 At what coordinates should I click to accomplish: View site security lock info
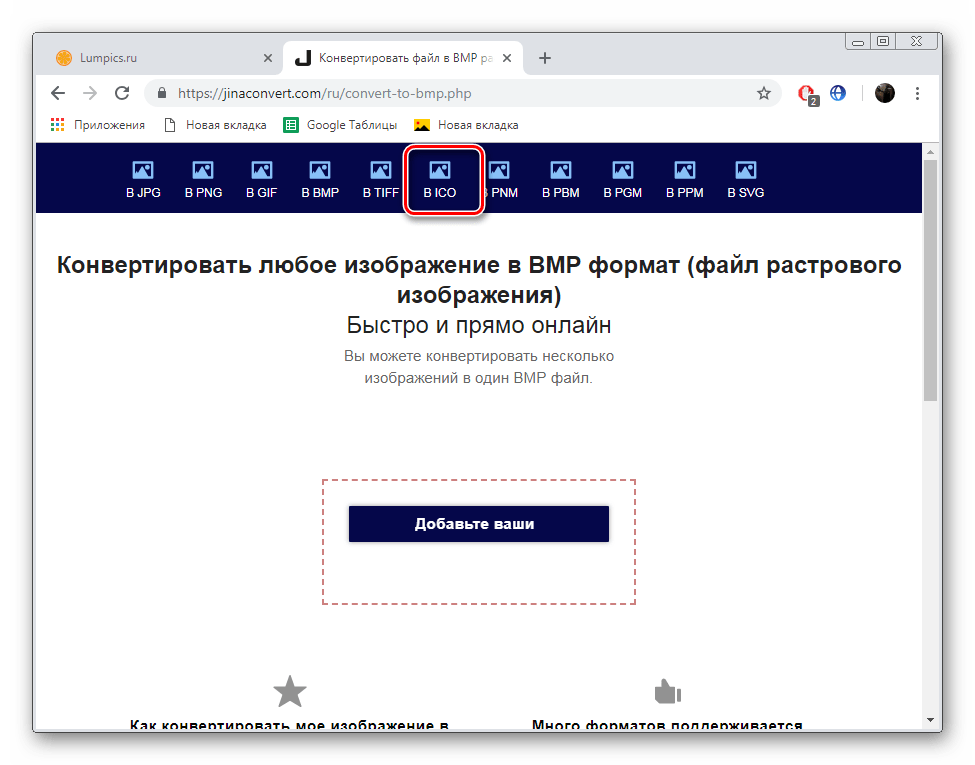(162, 93)
